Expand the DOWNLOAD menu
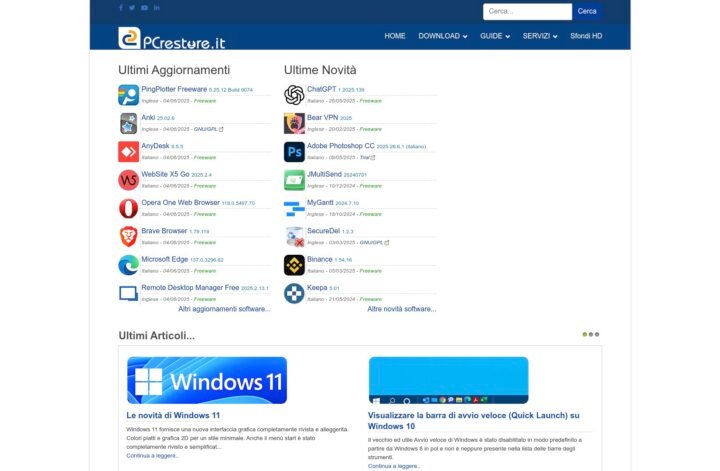 (443, 36)
